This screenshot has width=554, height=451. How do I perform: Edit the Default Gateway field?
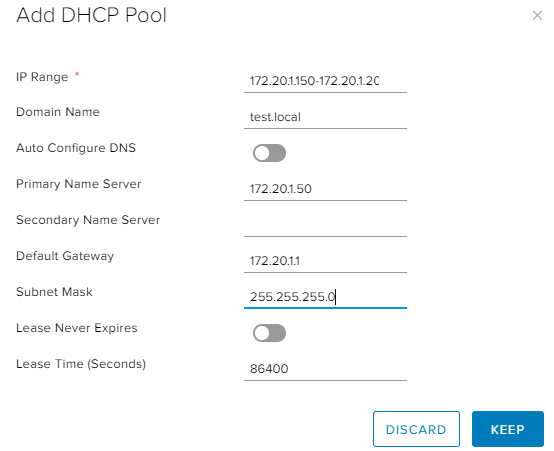(325, 261)
